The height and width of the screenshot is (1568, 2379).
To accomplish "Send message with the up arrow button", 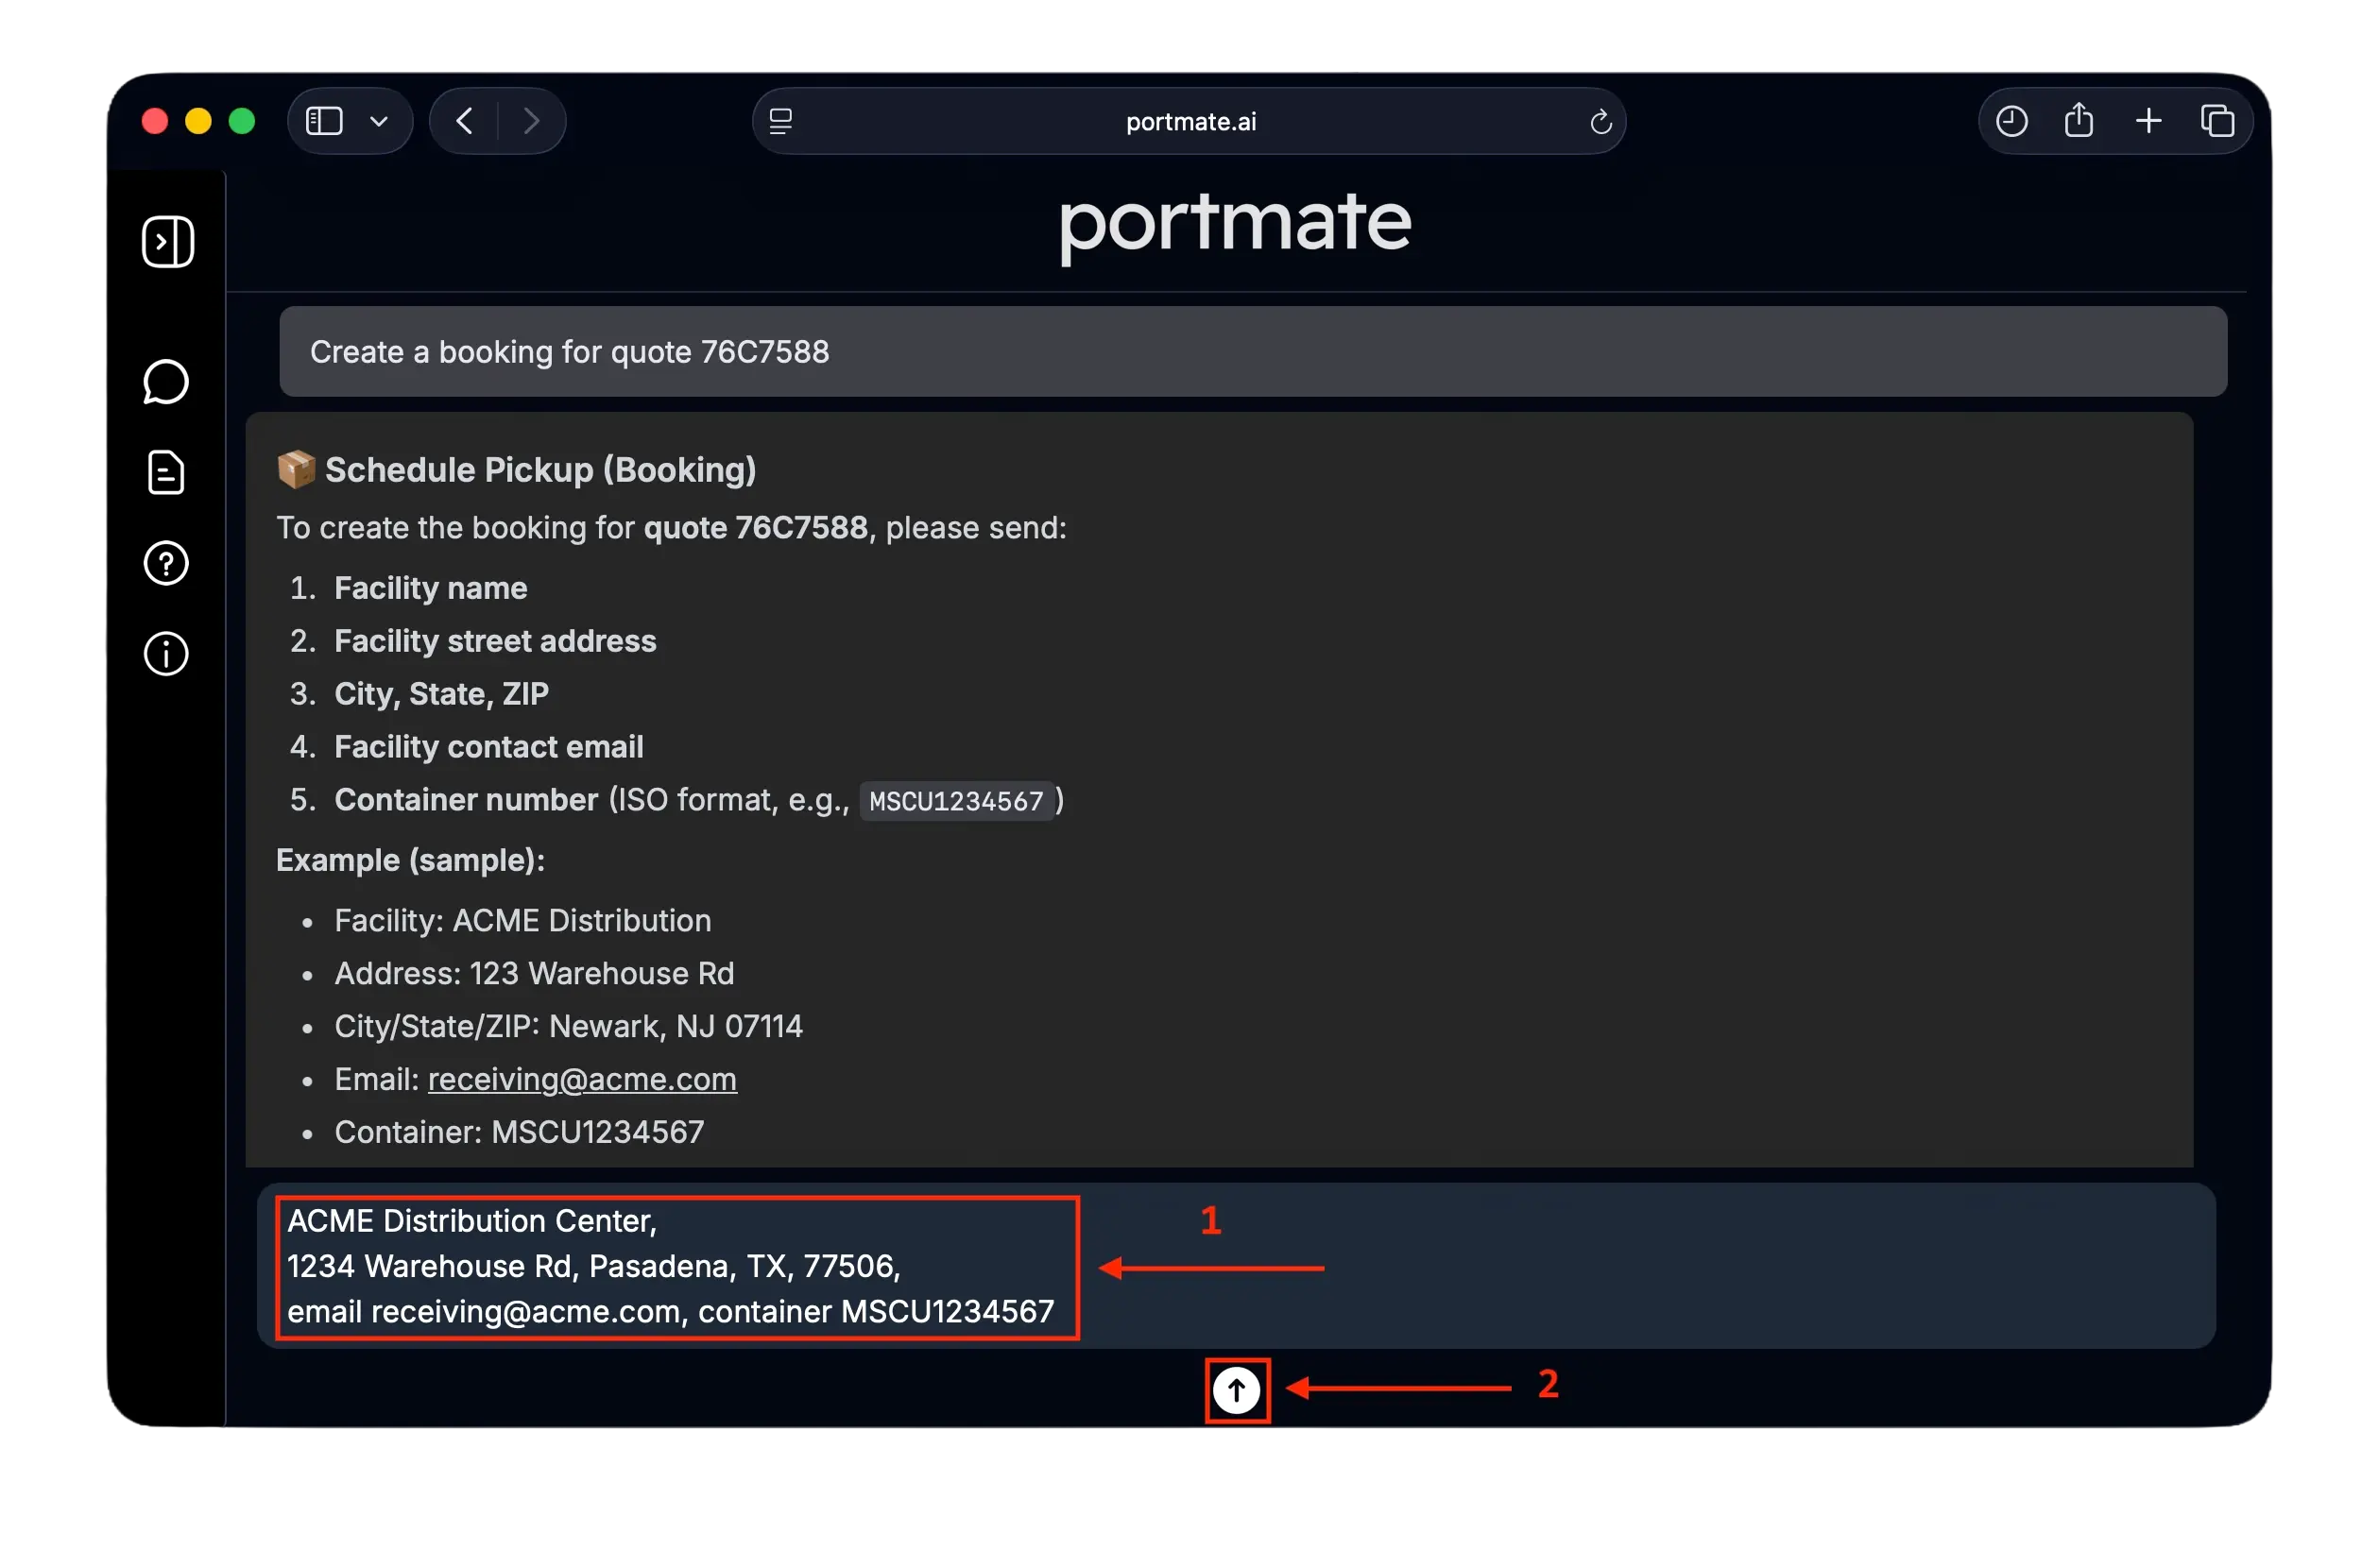I will tap(1236, 1391).
